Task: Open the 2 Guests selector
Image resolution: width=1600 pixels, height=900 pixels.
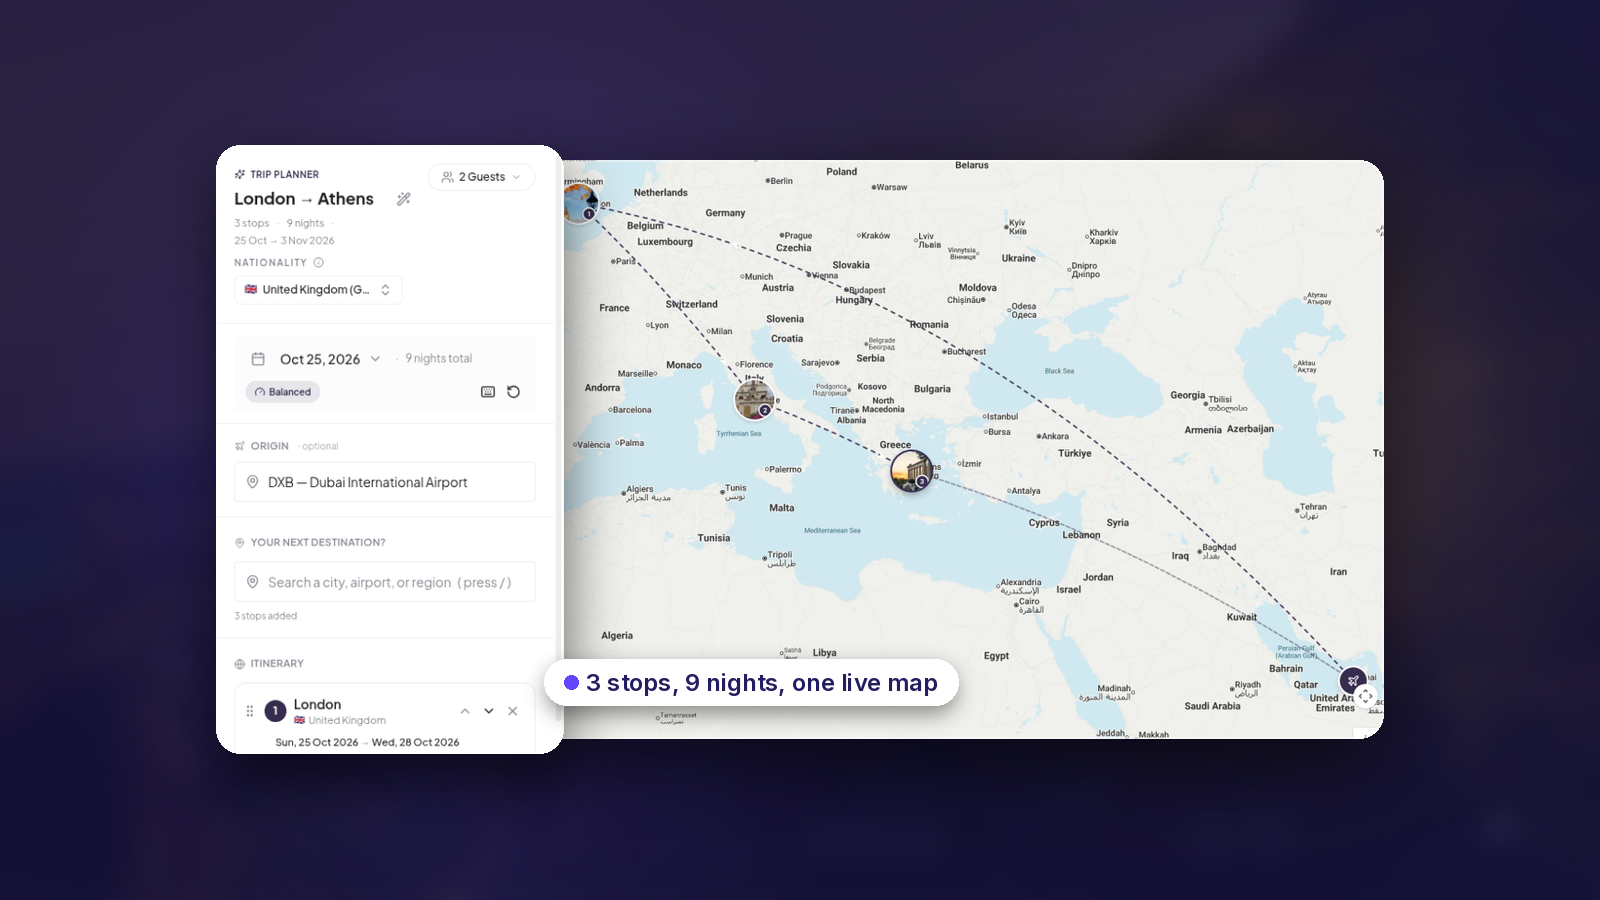Action: pyautogui.click(x=481, y=177)
